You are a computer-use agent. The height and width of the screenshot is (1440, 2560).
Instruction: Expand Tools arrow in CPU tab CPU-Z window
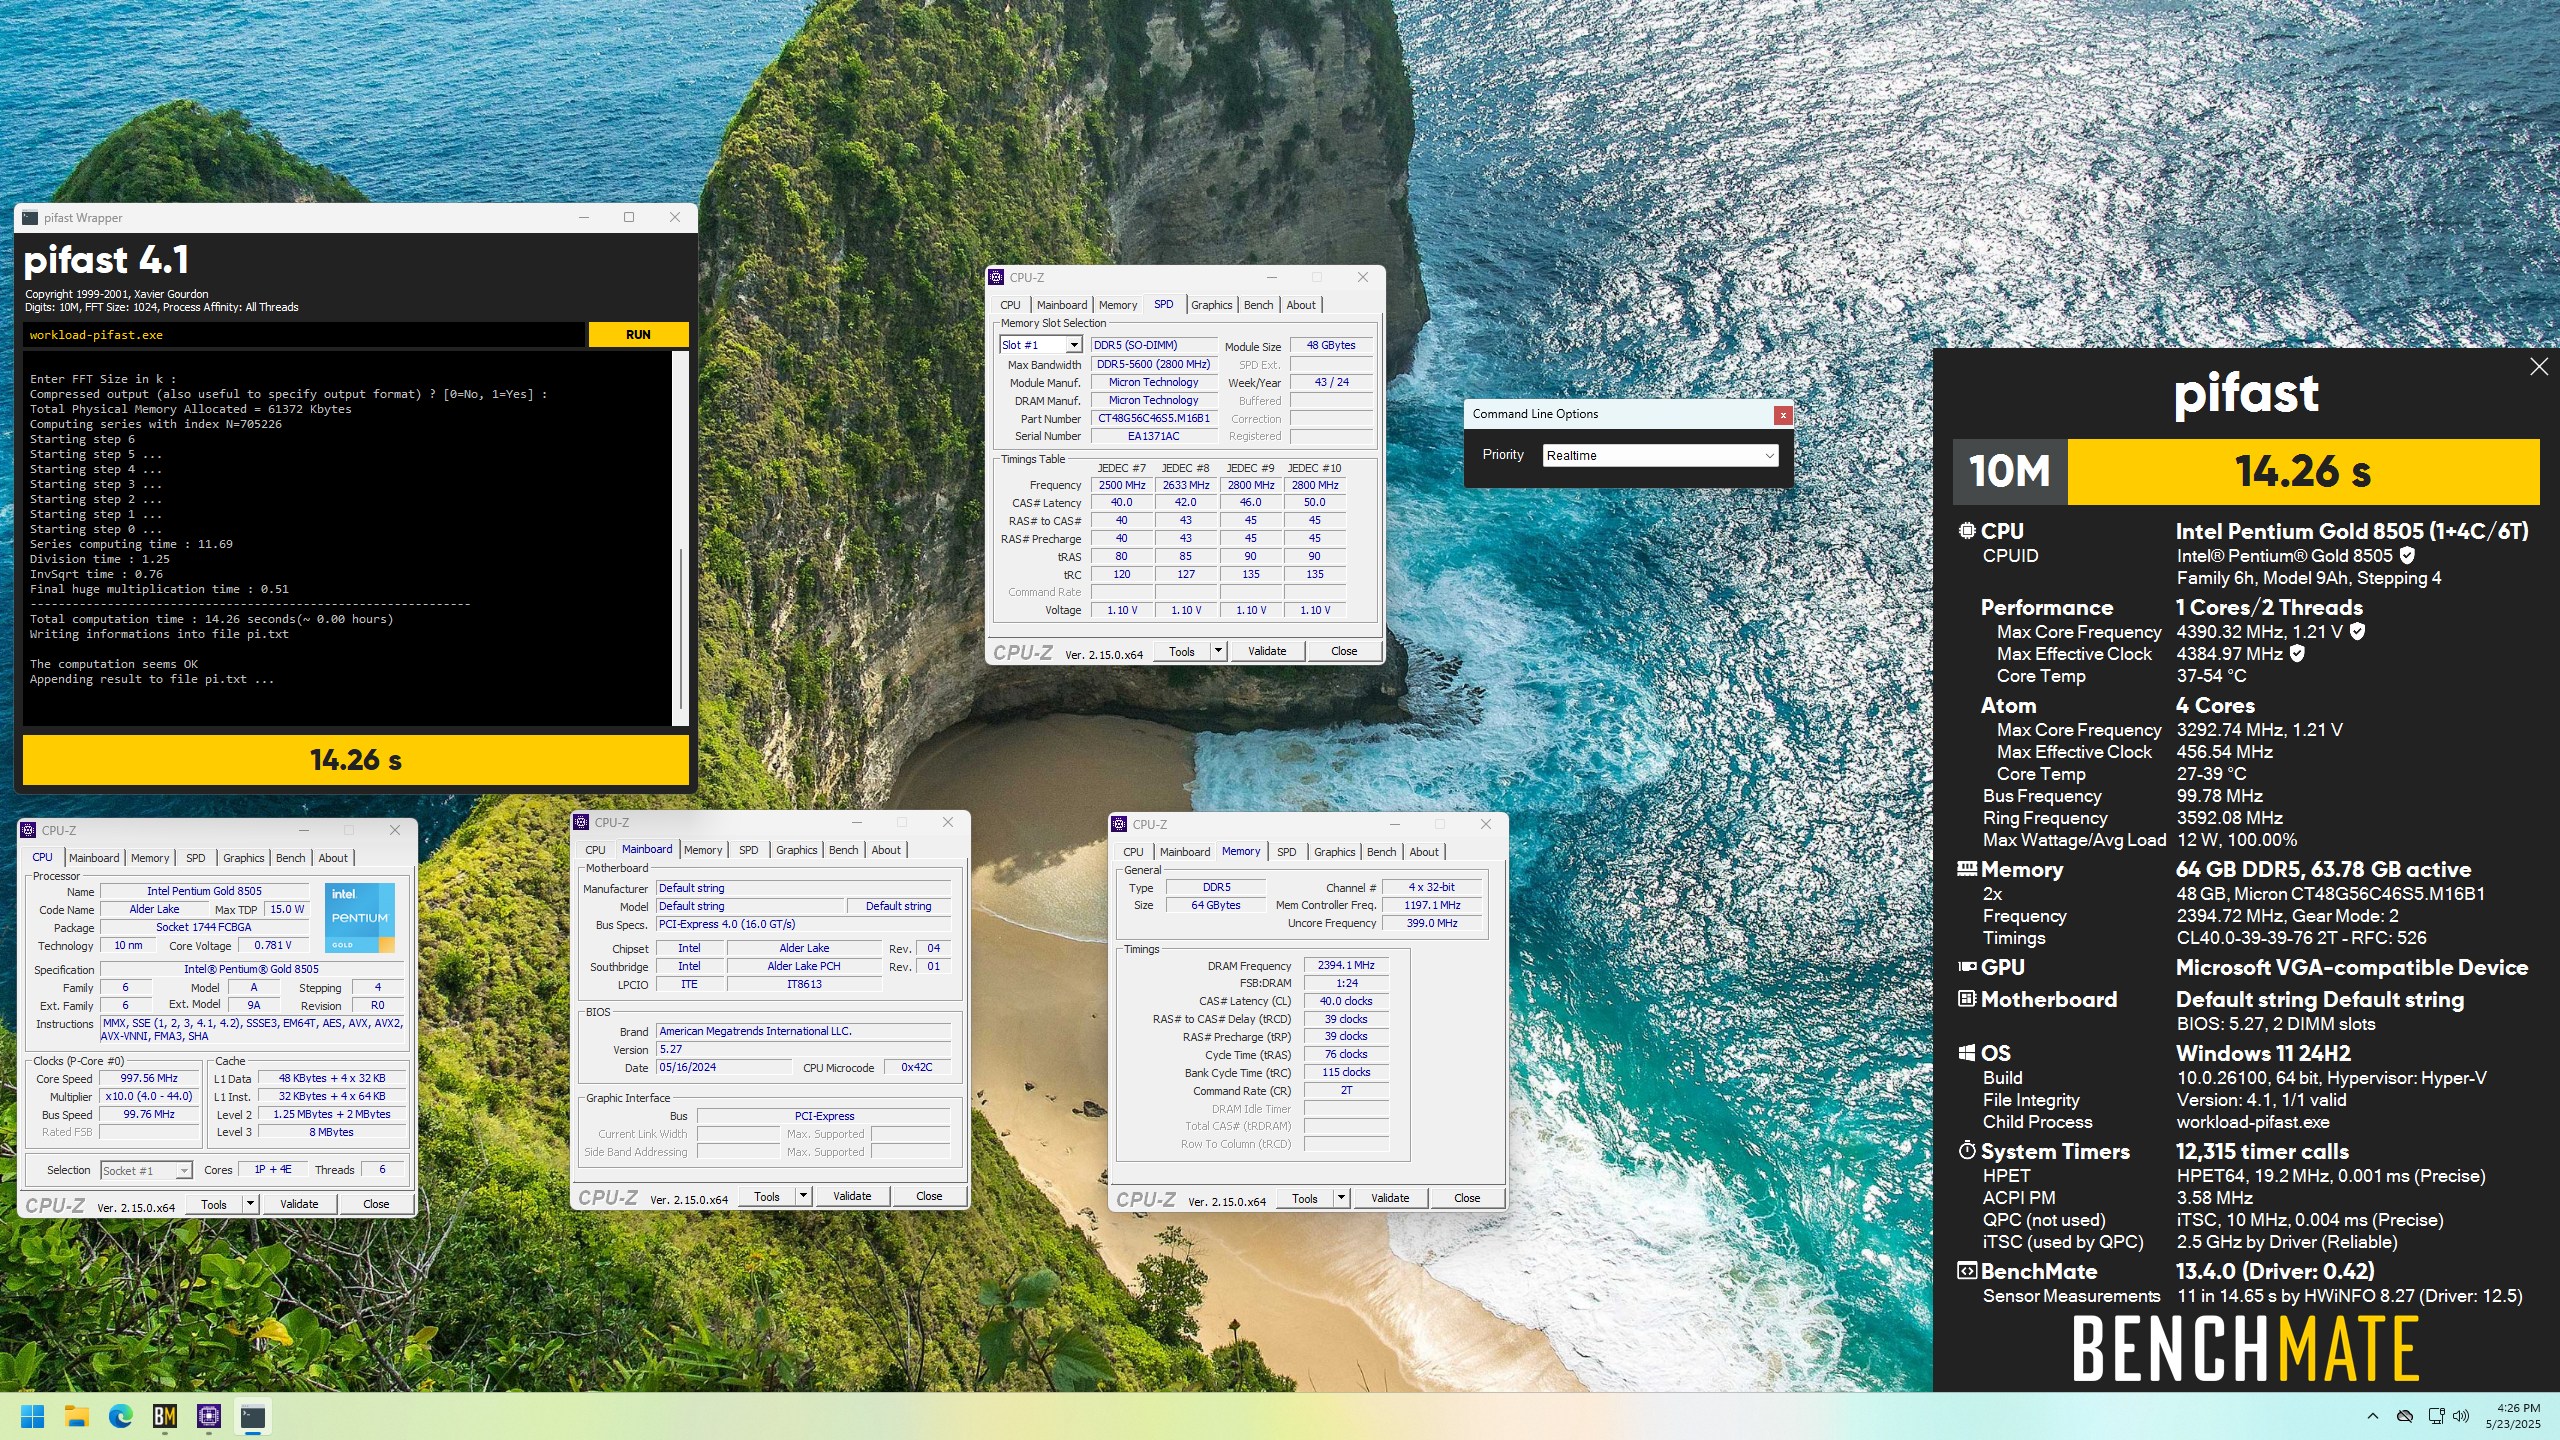tap(250, 1205)
